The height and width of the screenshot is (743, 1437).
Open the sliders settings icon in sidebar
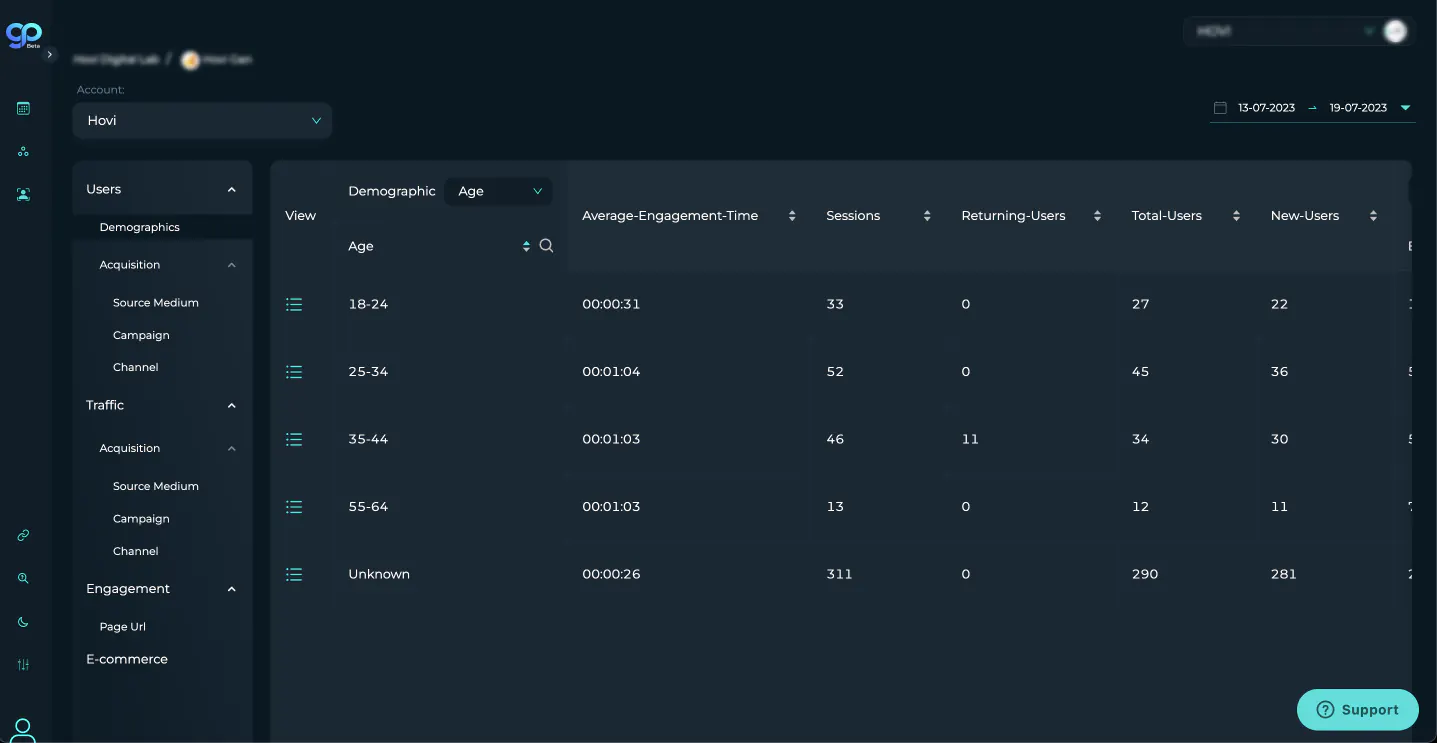click(23, 665)
